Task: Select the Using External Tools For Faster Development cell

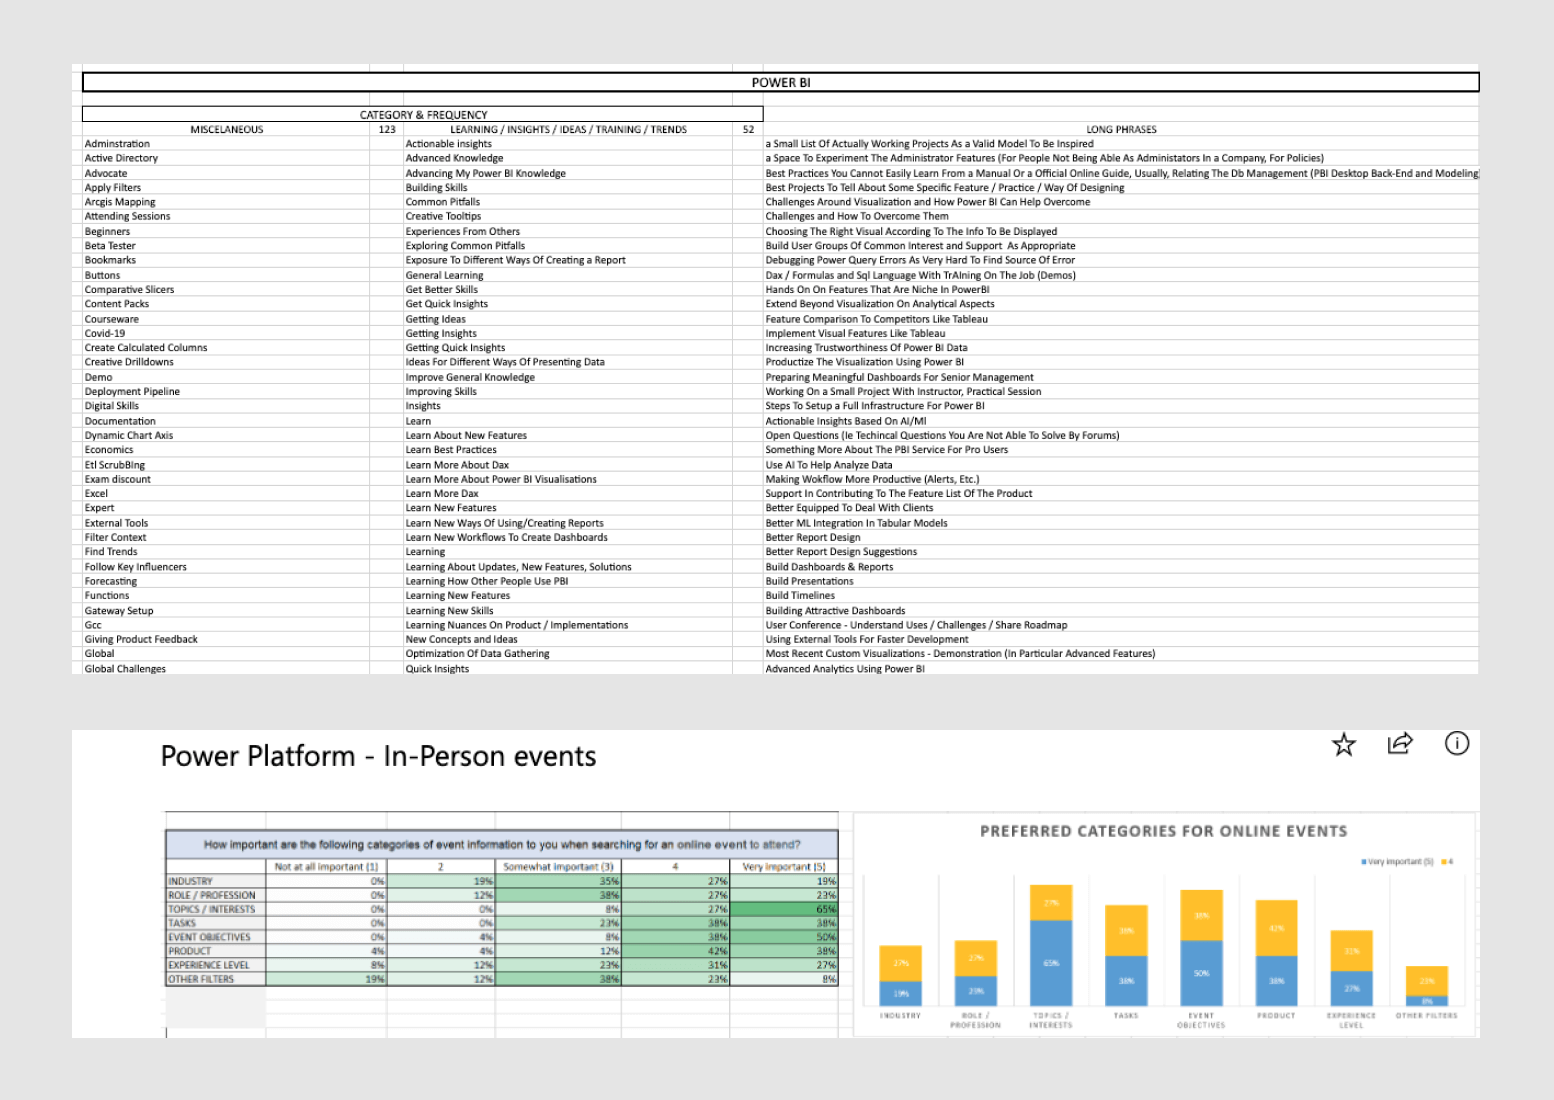Action: (1121, 639)
